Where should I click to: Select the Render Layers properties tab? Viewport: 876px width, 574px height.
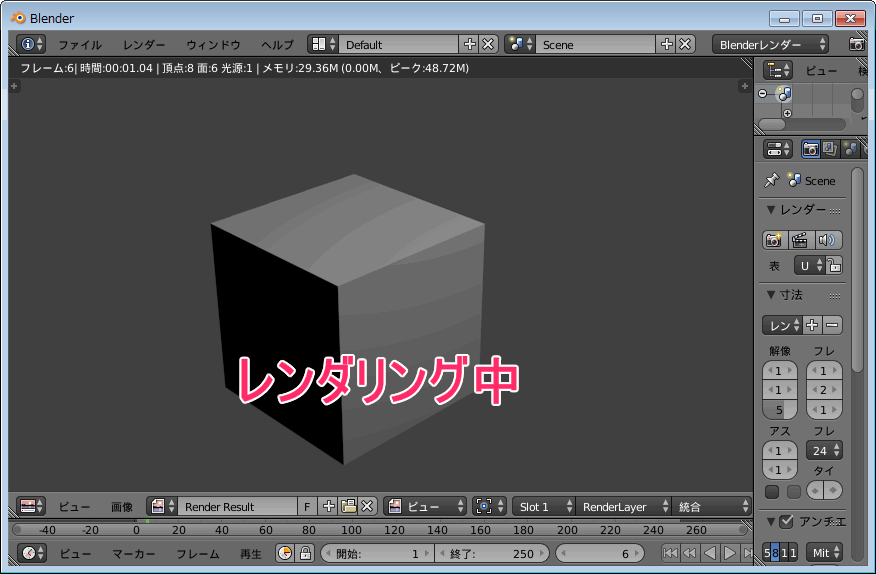(x=830, y=149)
